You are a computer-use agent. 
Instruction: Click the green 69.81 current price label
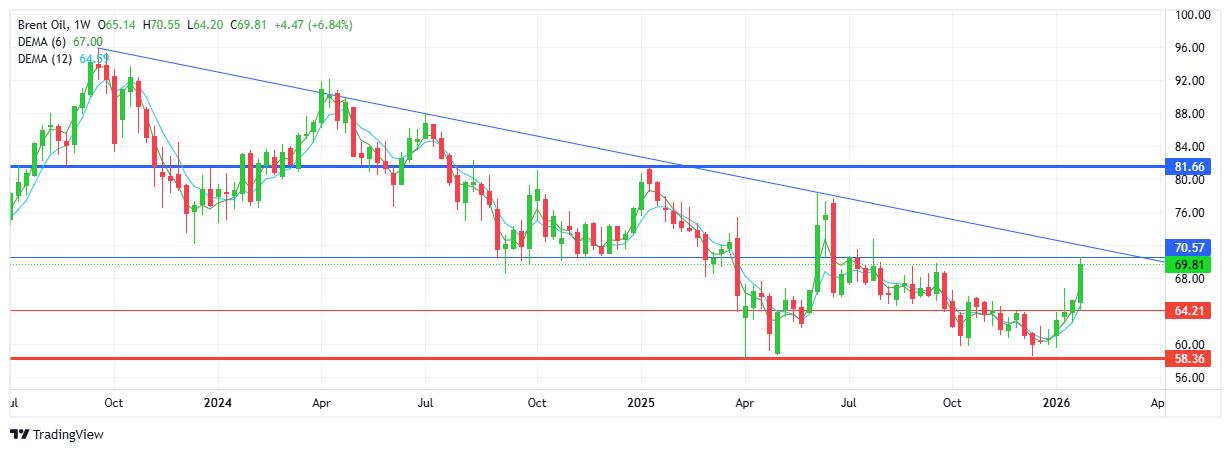coord(1188,263)
